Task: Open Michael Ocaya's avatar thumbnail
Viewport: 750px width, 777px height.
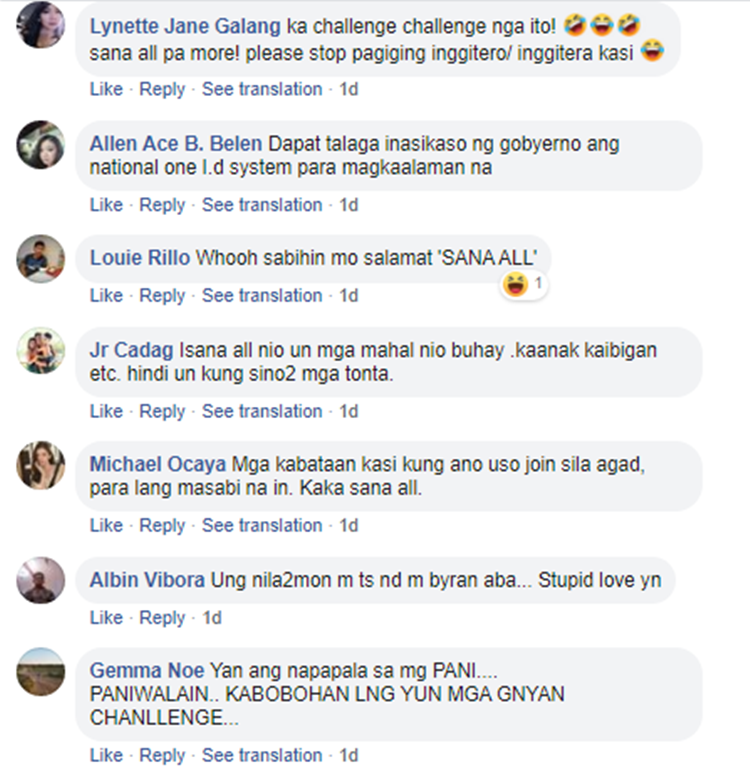Action: 41,465
